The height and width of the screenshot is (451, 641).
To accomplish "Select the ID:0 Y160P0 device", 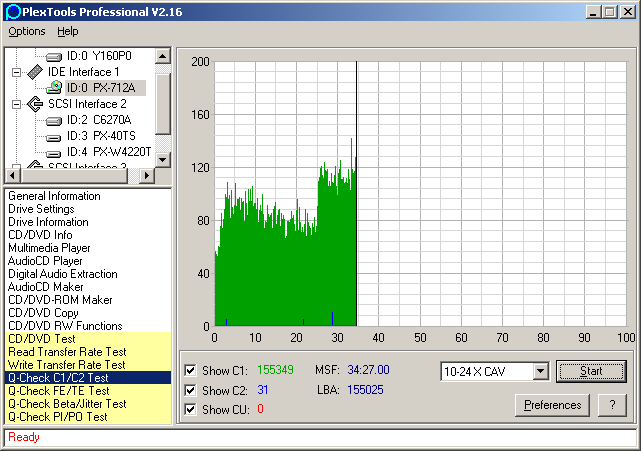I will [x=99, y=56].
